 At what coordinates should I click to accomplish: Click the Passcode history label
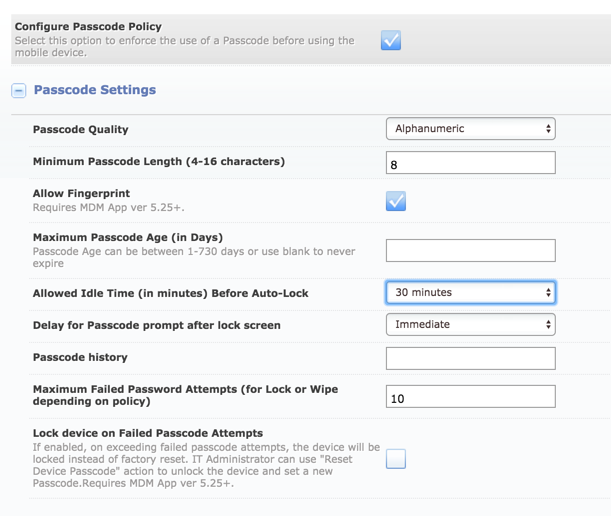80,357
